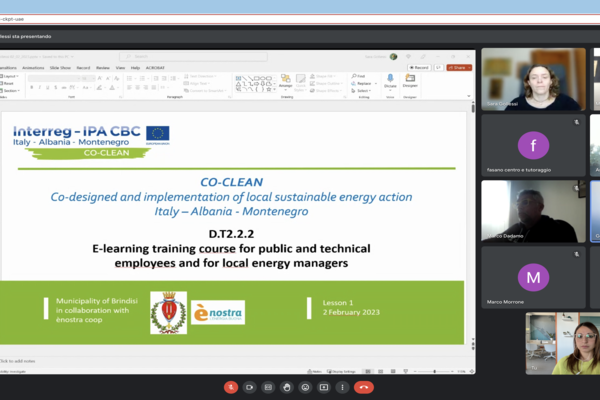The width and height of the screenshot is (600, 400).
Task: Click Display Settings in status bar
Action: (x=341, y=371)
